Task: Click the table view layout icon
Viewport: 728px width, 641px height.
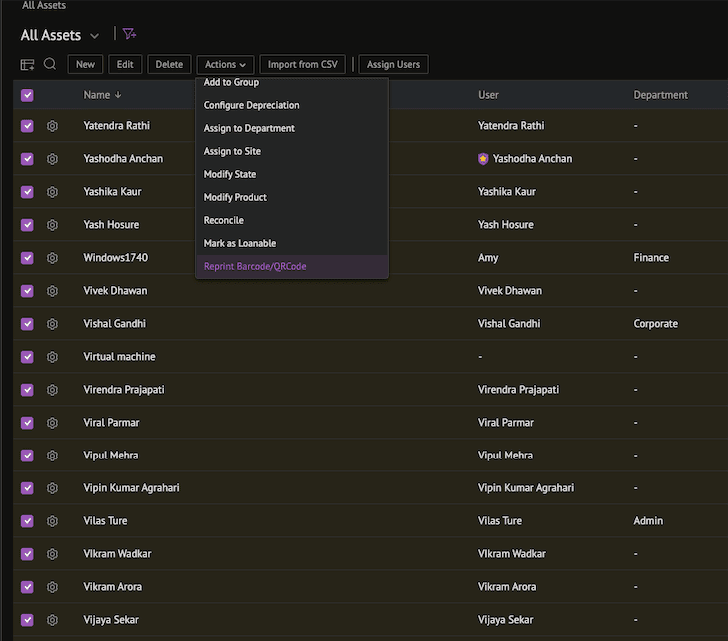Action: pos(27,65)
